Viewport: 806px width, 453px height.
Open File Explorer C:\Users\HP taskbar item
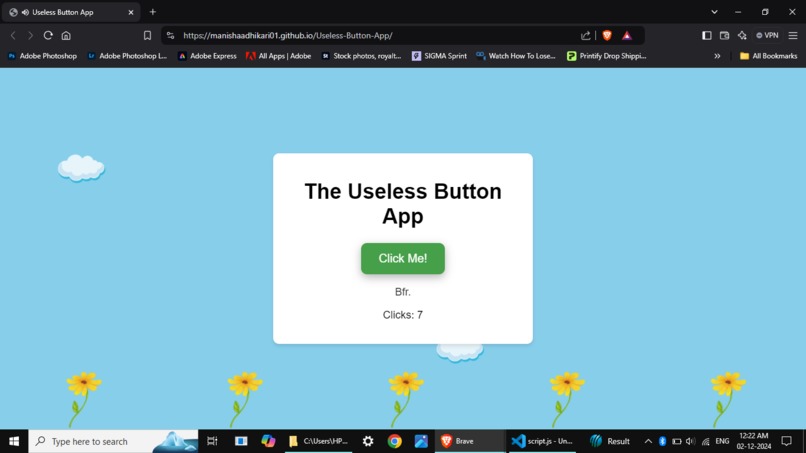click(x=319, y=441)
